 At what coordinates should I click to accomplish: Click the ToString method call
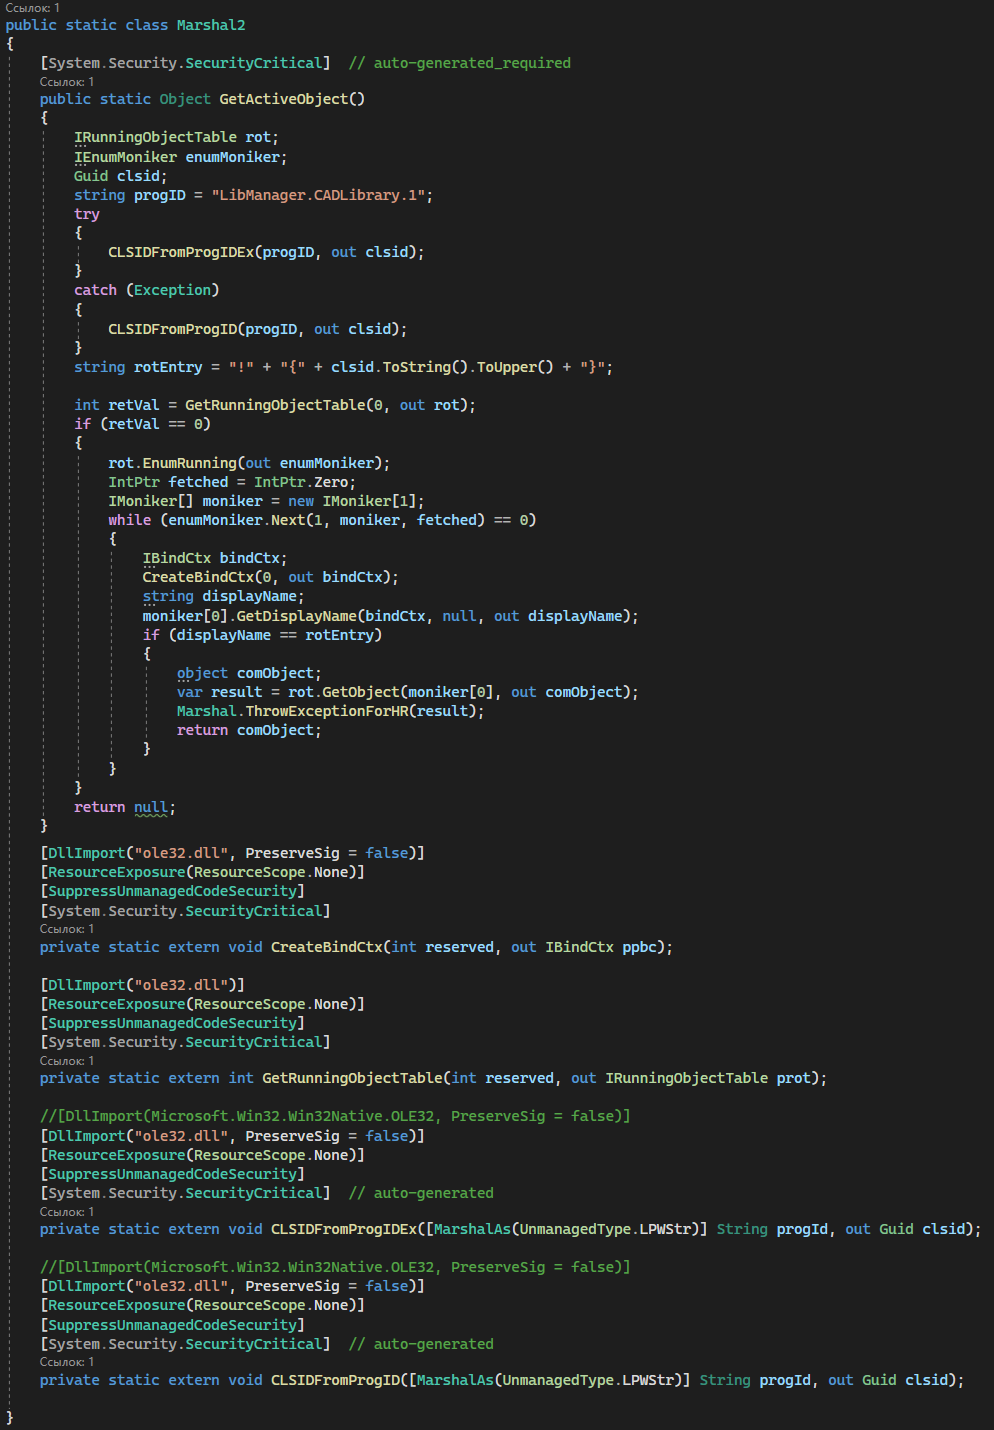point(417,367)
